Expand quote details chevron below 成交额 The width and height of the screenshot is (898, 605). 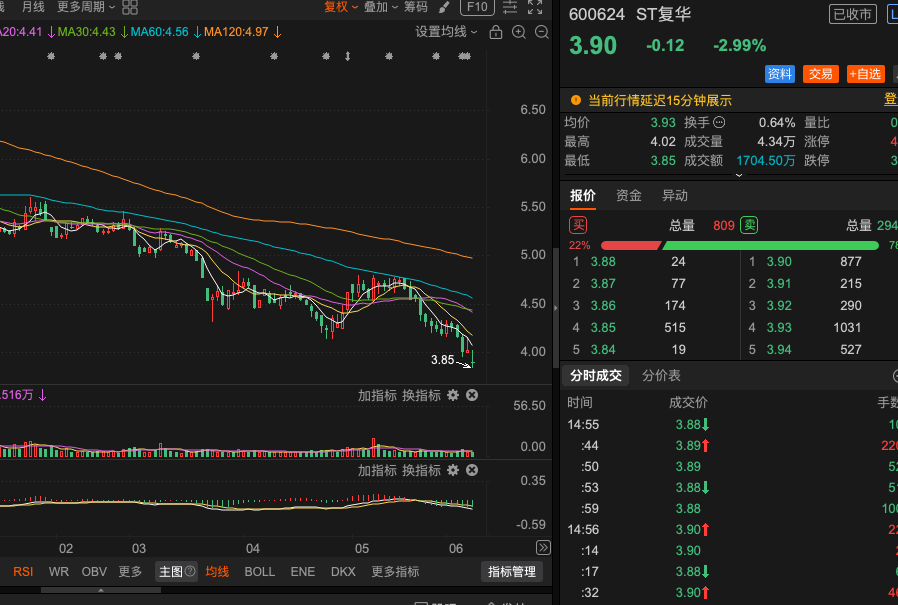tap(739, 175)
